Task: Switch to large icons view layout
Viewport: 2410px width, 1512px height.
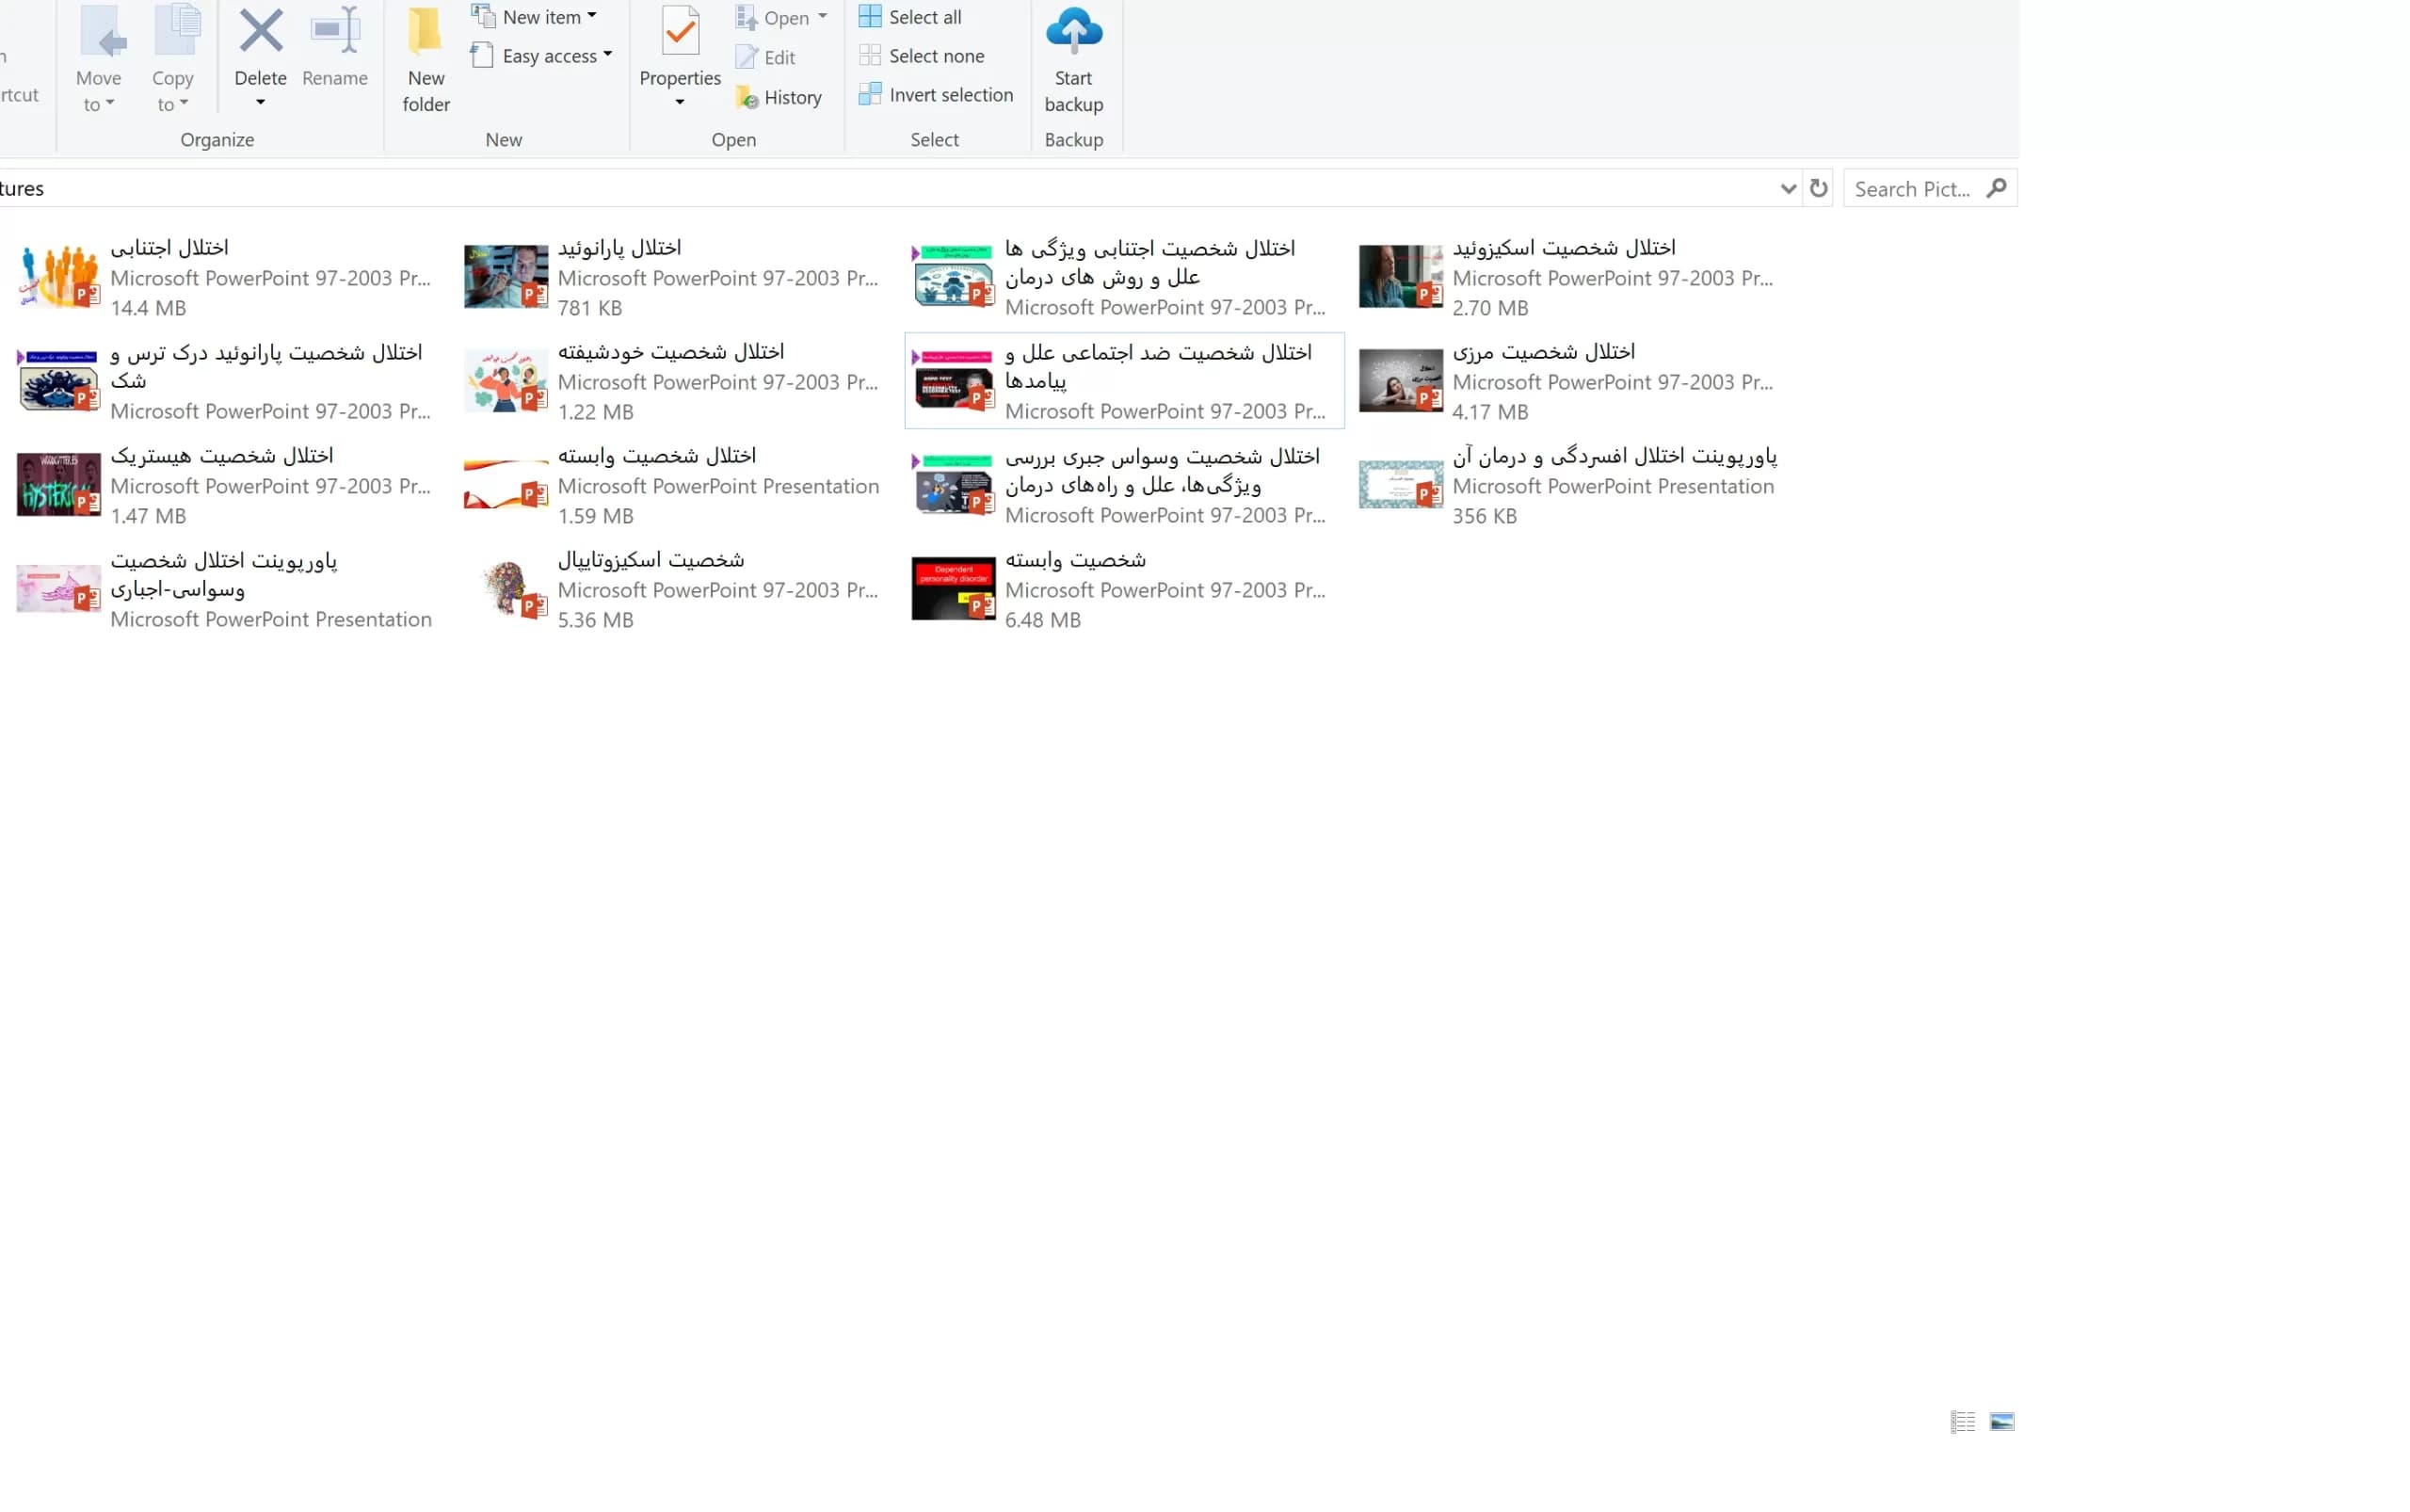Action: coord(2001,1421)
